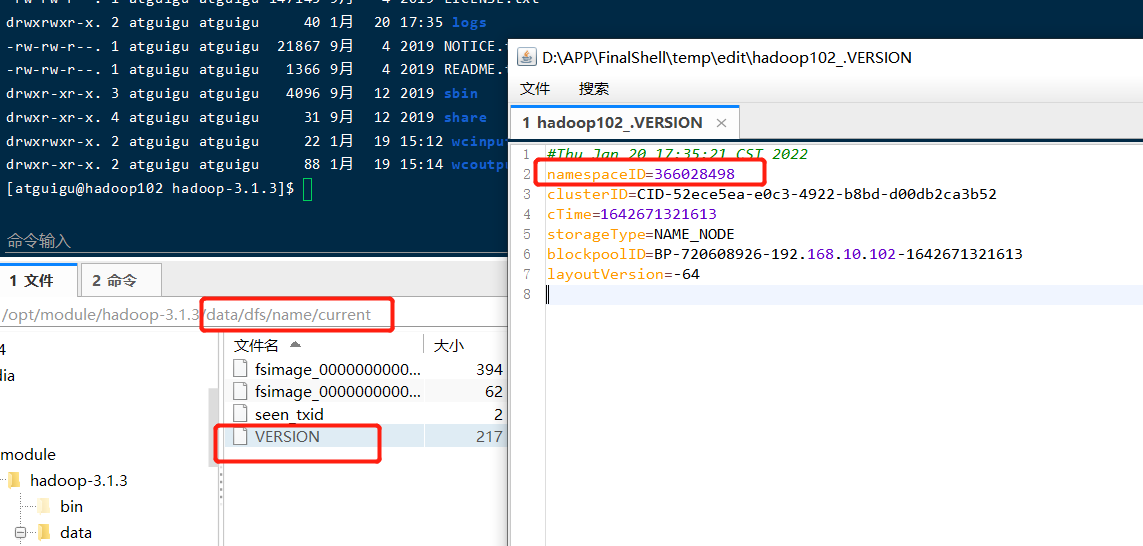
Task: Place the cursor on empty line 8 in the editor
Action: 844,295
